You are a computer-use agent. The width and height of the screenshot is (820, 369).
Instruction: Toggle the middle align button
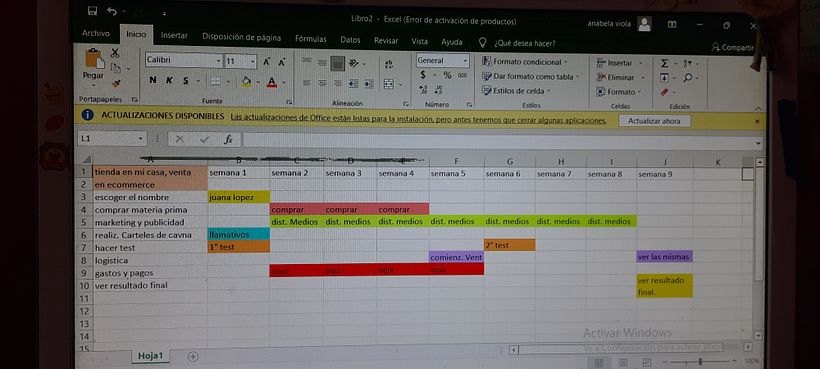click(322, 63)
